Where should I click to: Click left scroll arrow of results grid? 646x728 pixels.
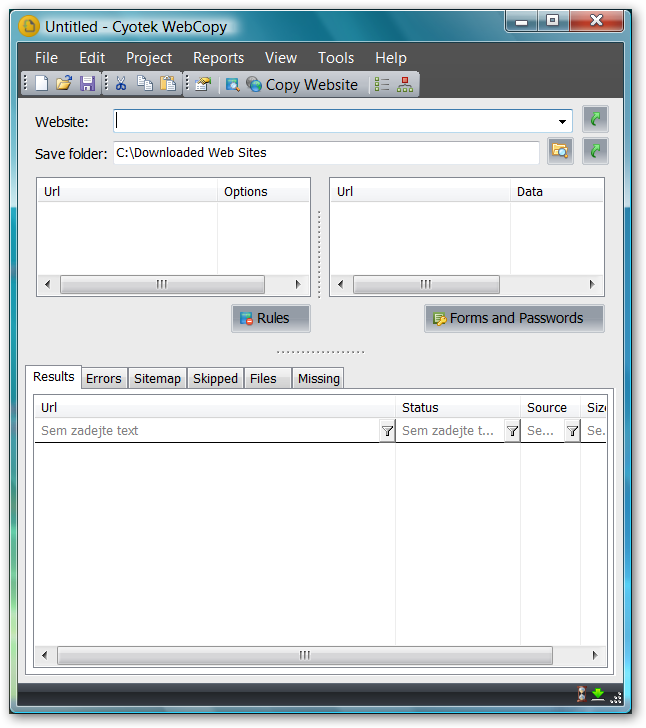[45, 655]
